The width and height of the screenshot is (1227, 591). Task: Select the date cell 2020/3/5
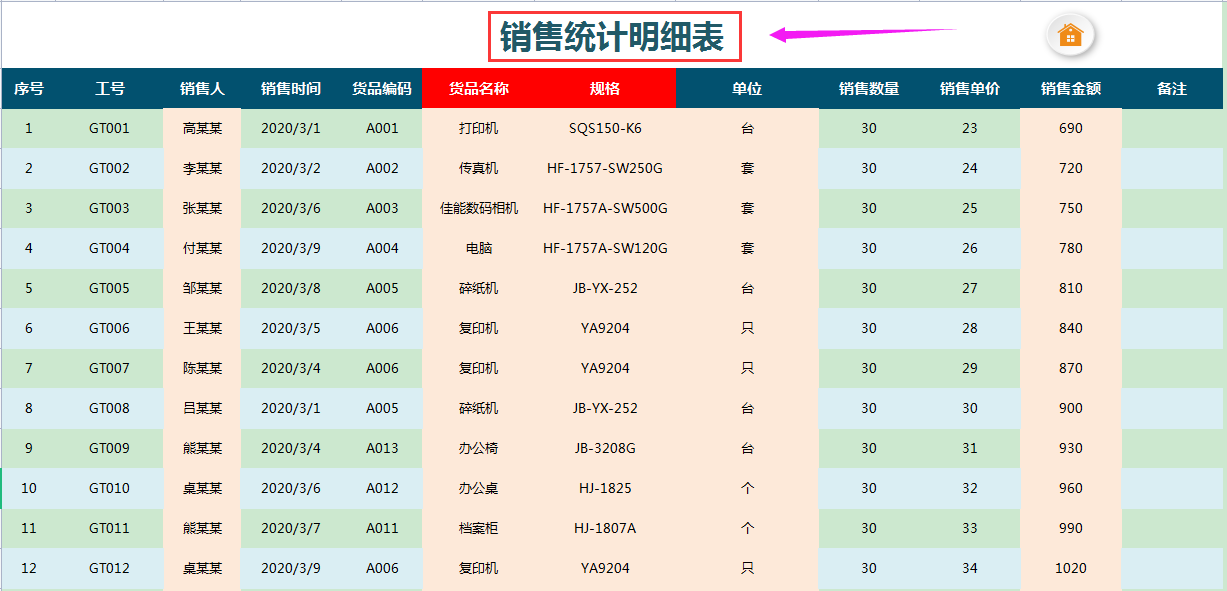click(x=291, y=328)
